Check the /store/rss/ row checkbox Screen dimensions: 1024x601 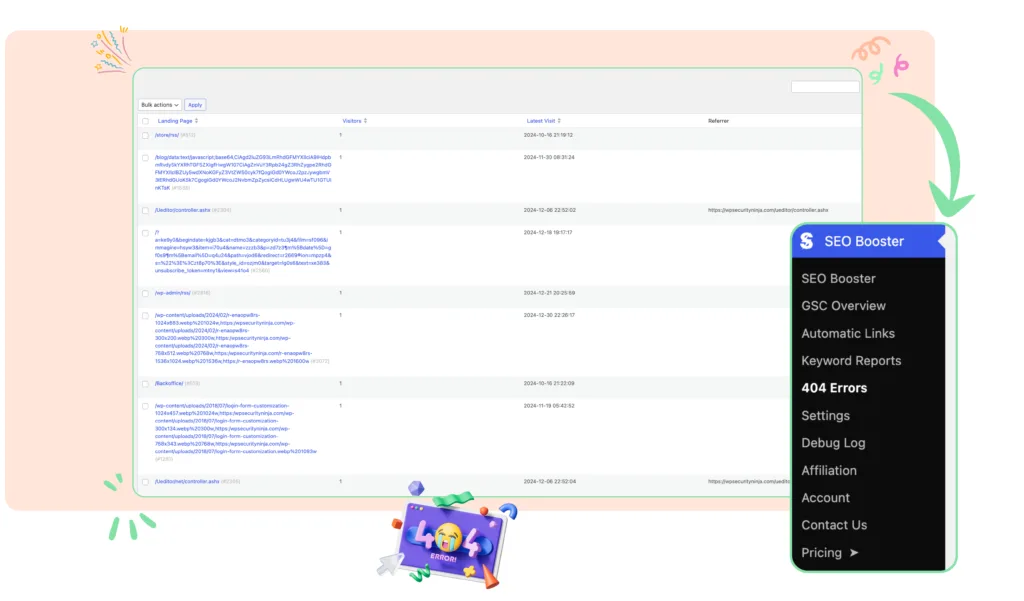(146, 135)
